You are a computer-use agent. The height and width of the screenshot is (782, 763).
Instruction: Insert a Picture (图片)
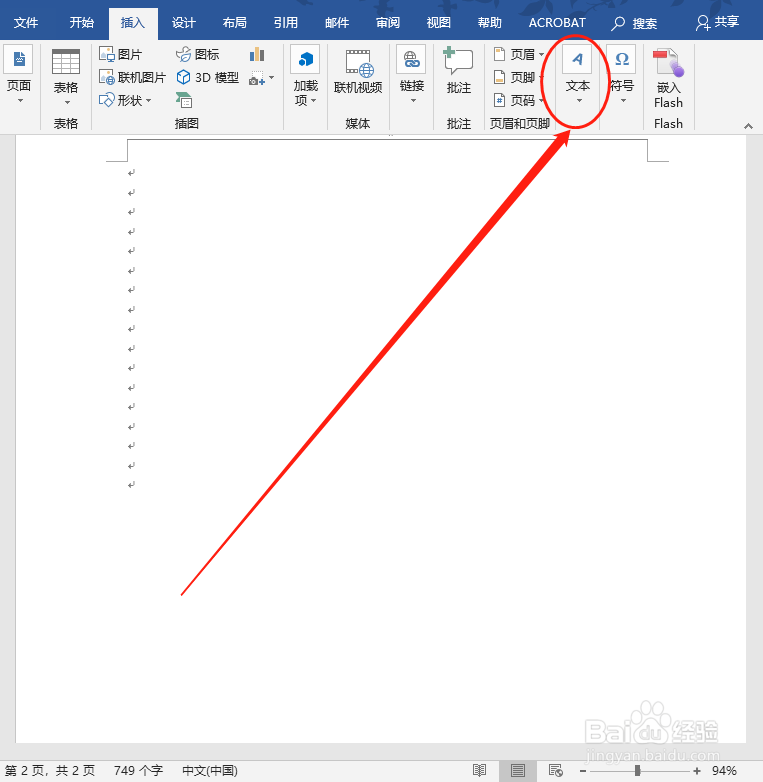click(121, 54)
